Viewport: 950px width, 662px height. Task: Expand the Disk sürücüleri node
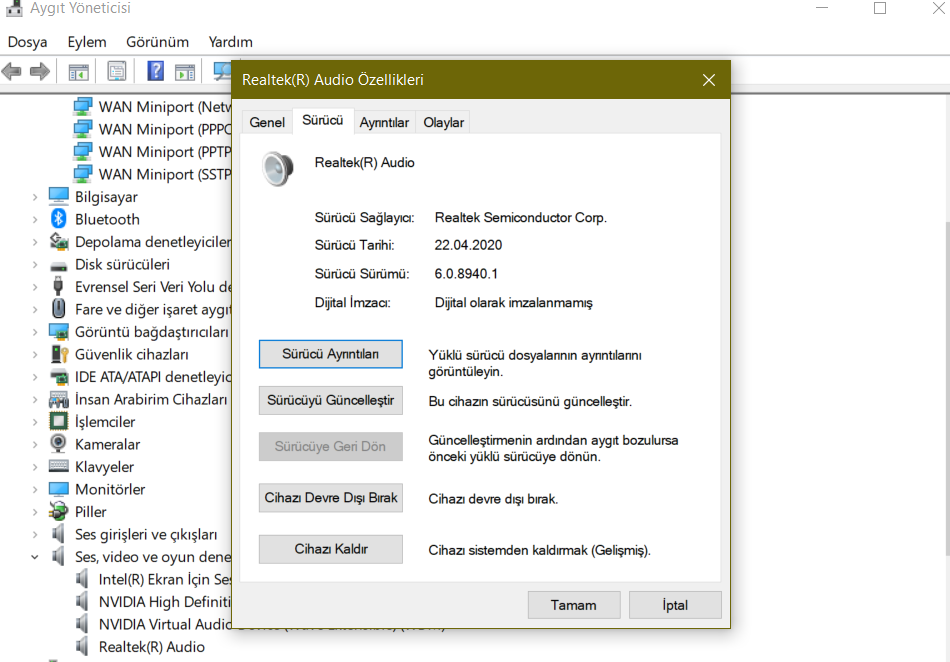pos(35,265)
